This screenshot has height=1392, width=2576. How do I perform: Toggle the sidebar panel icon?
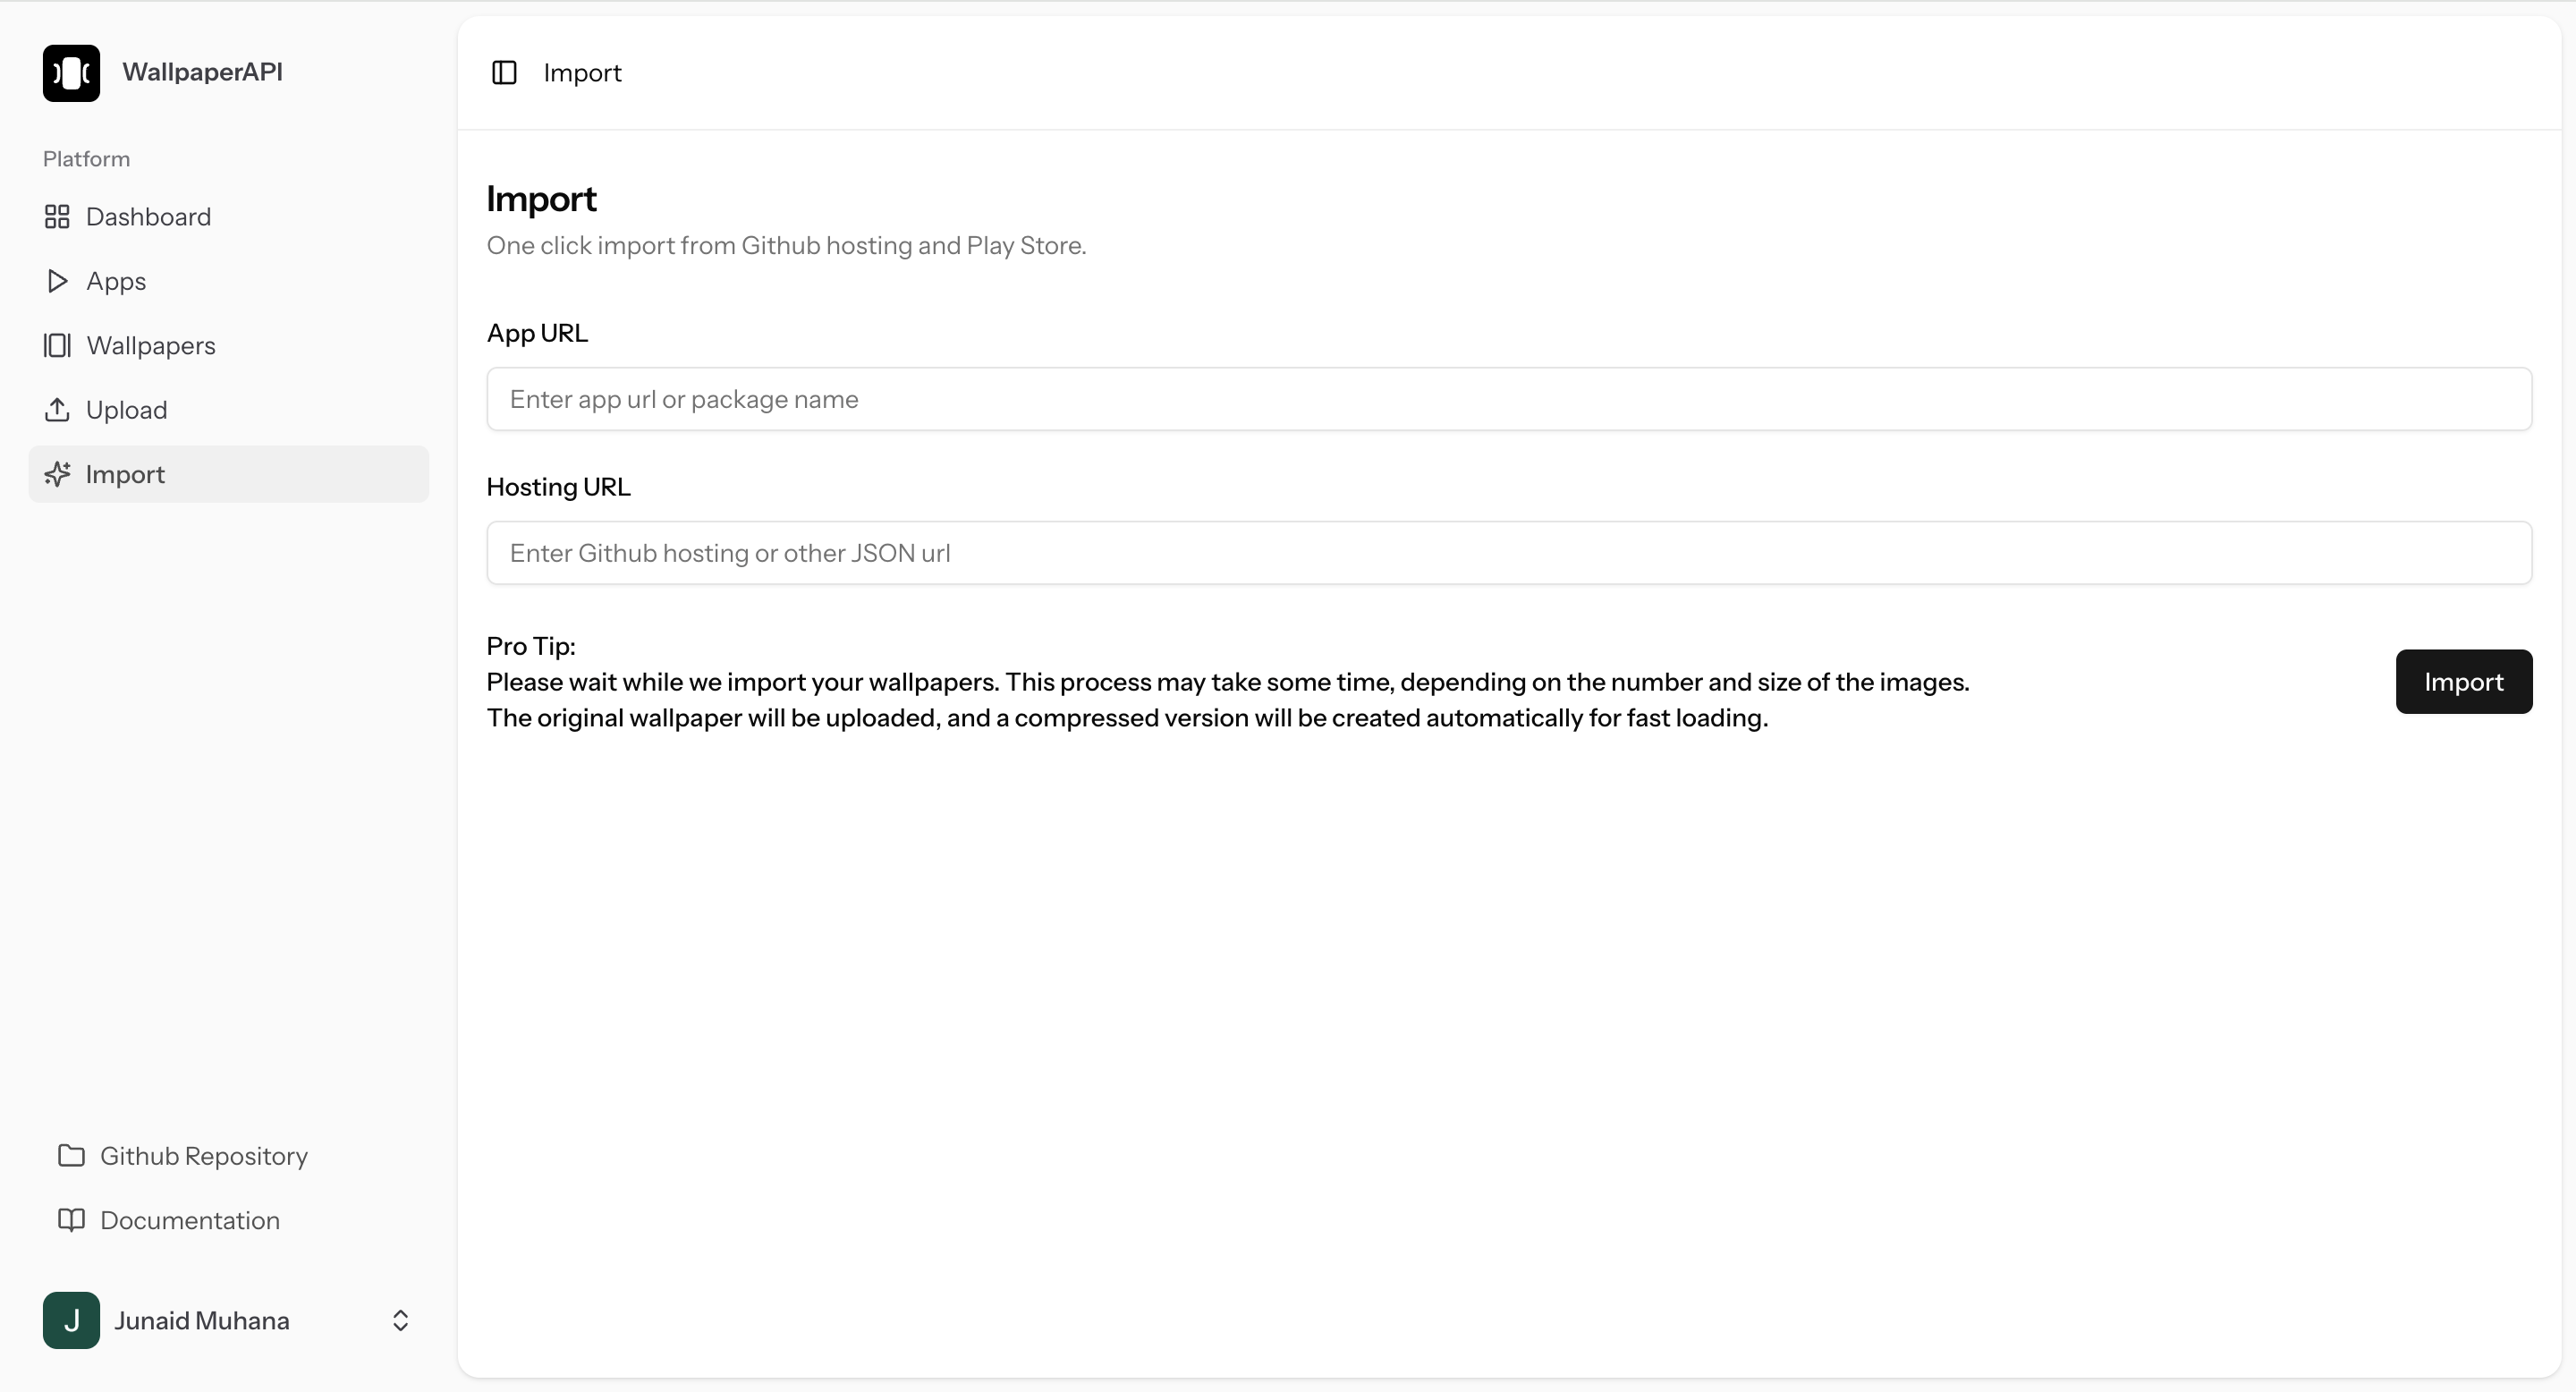click(504, 73)
